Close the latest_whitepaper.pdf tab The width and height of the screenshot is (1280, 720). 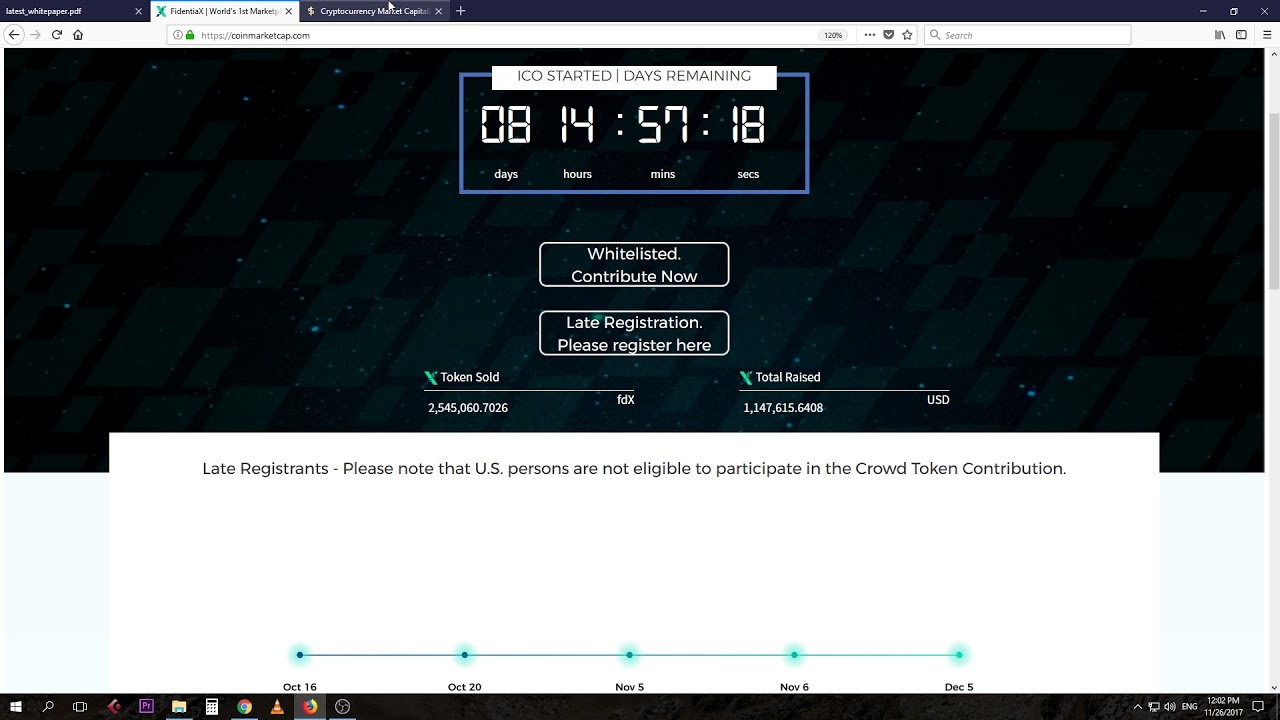click(139, 11)
